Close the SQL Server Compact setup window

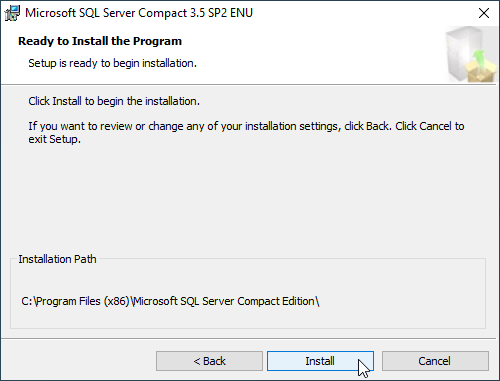click(484, 13)
